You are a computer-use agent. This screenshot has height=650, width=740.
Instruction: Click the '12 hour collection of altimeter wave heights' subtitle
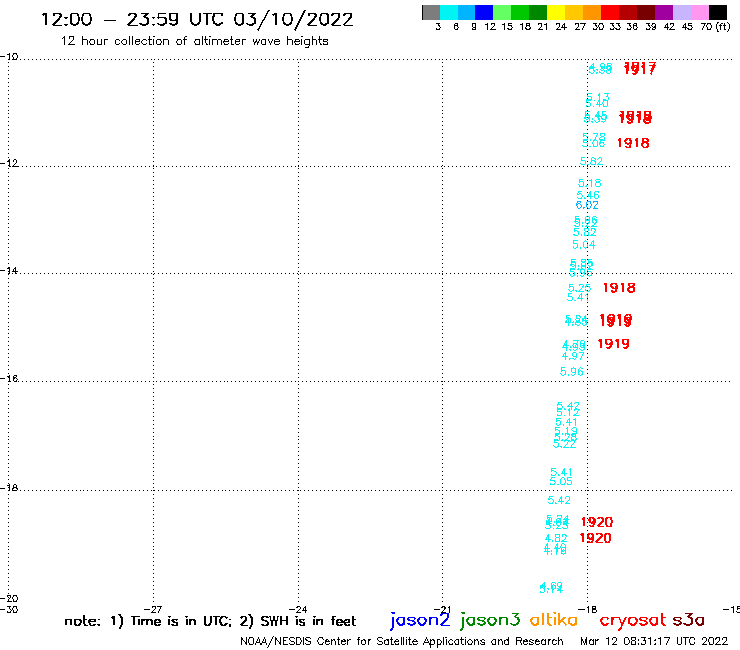[194, 41]
